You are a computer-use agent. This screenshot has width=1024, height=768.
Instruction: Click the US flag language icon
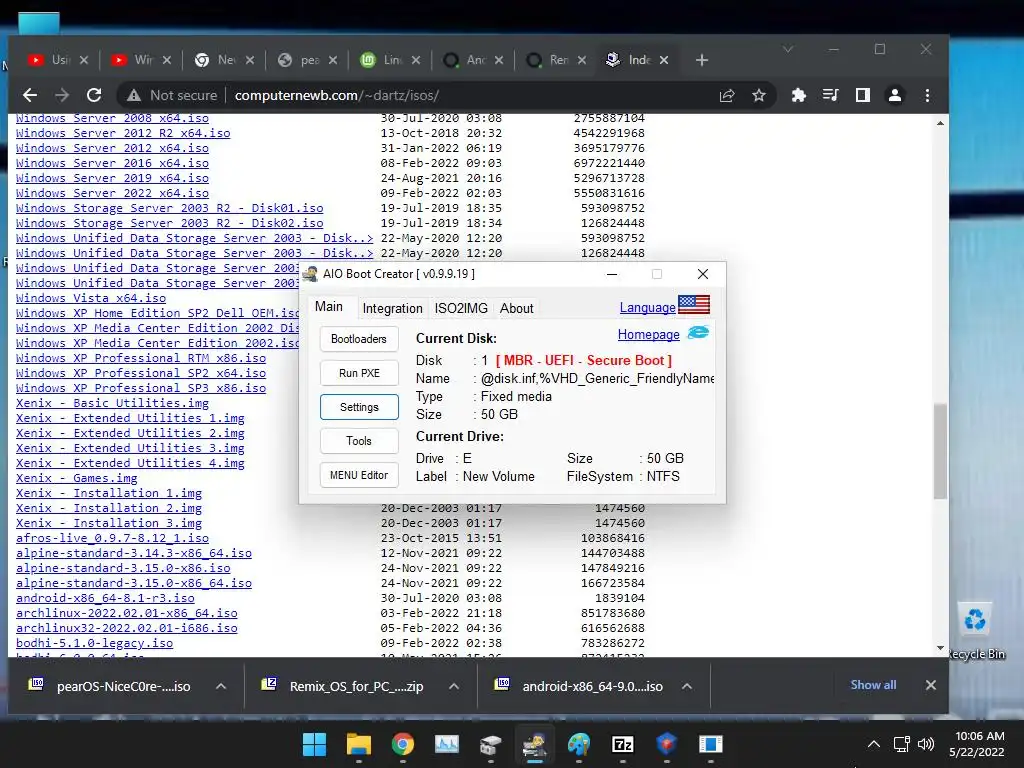tap(694, 305)
